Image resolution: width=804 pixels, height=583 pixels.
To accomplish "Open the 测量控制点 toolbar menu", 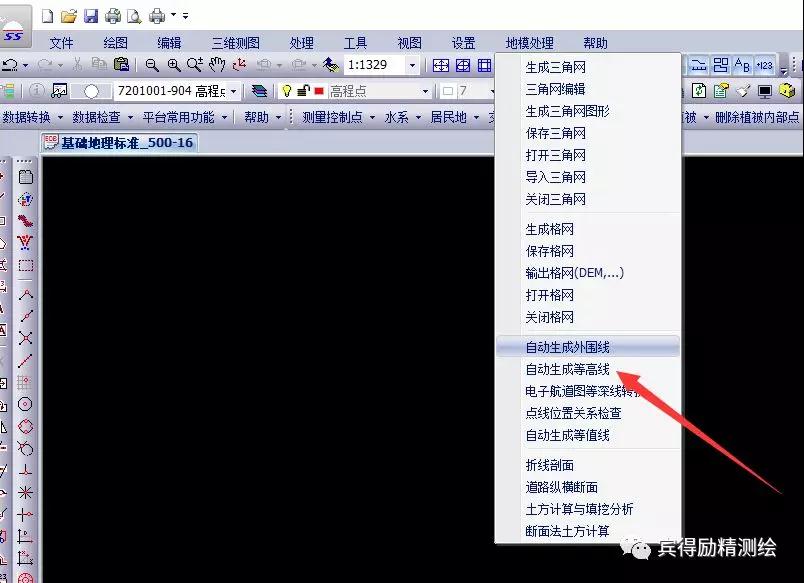I will (337, 117).
